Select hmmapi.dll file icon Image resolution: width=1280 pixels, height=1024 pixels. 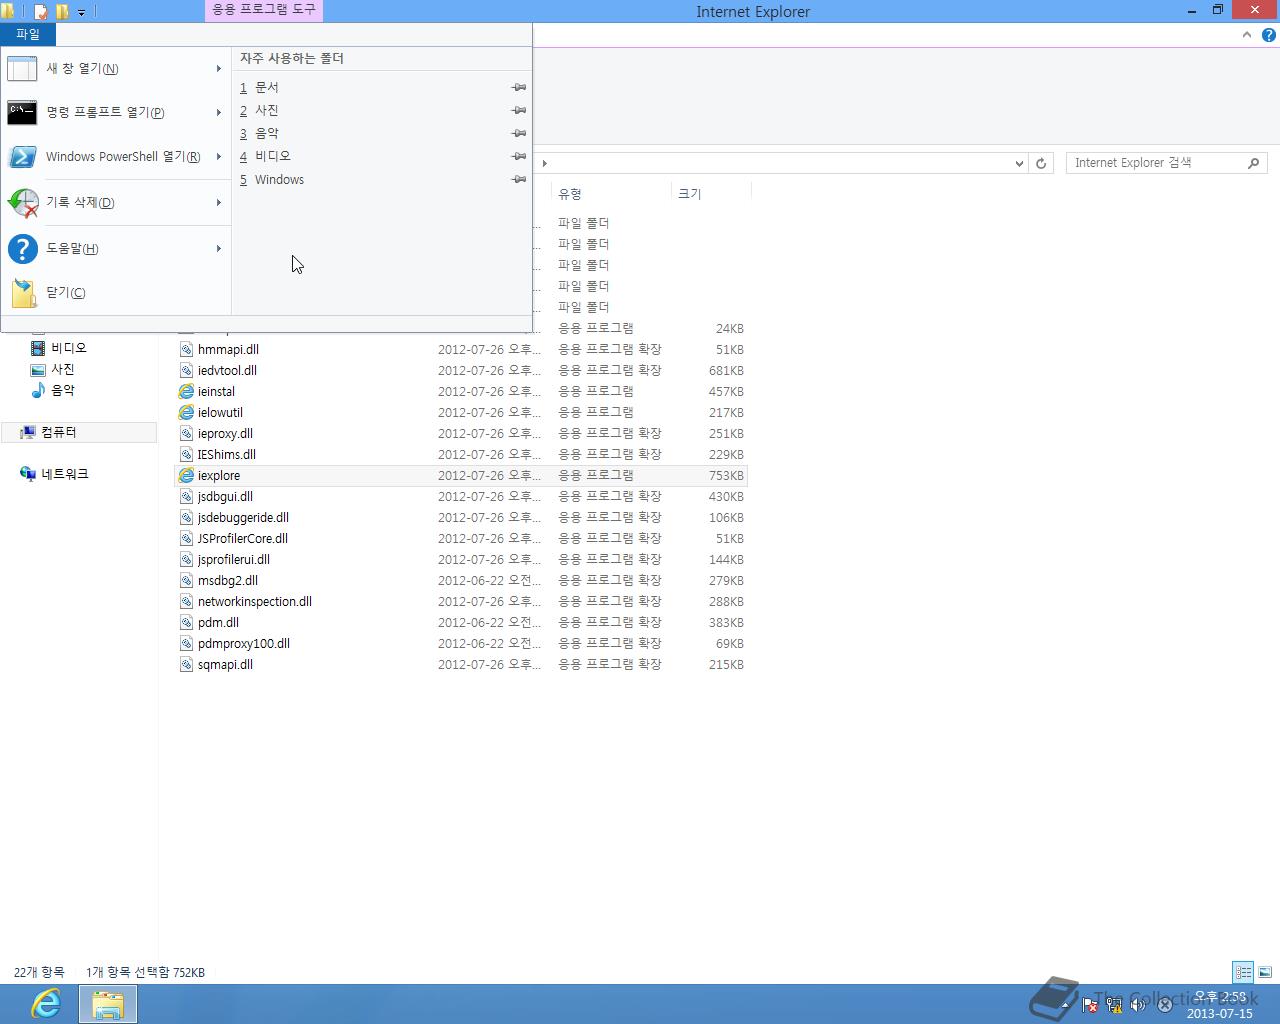186,350
